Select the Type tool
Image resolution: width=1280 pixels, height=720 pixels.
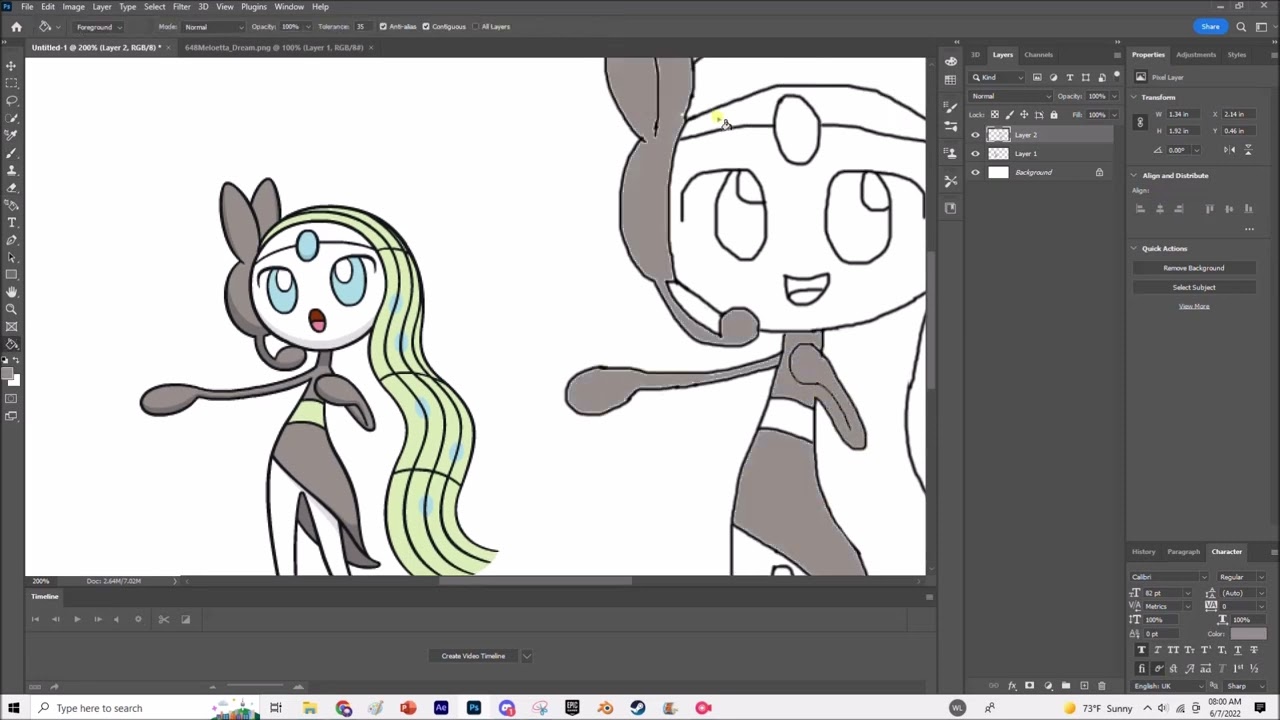pyautogui.click(x=12, y=222)
